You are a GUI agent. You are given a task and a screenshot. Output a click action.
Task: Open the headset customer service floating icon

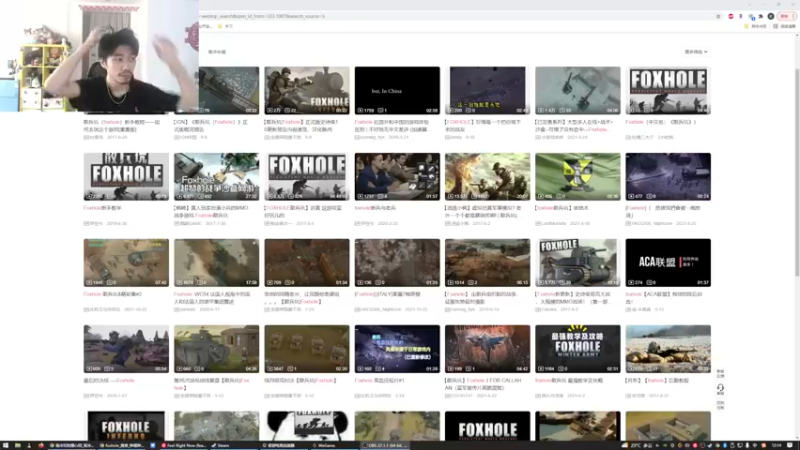(x=720, y=389)
